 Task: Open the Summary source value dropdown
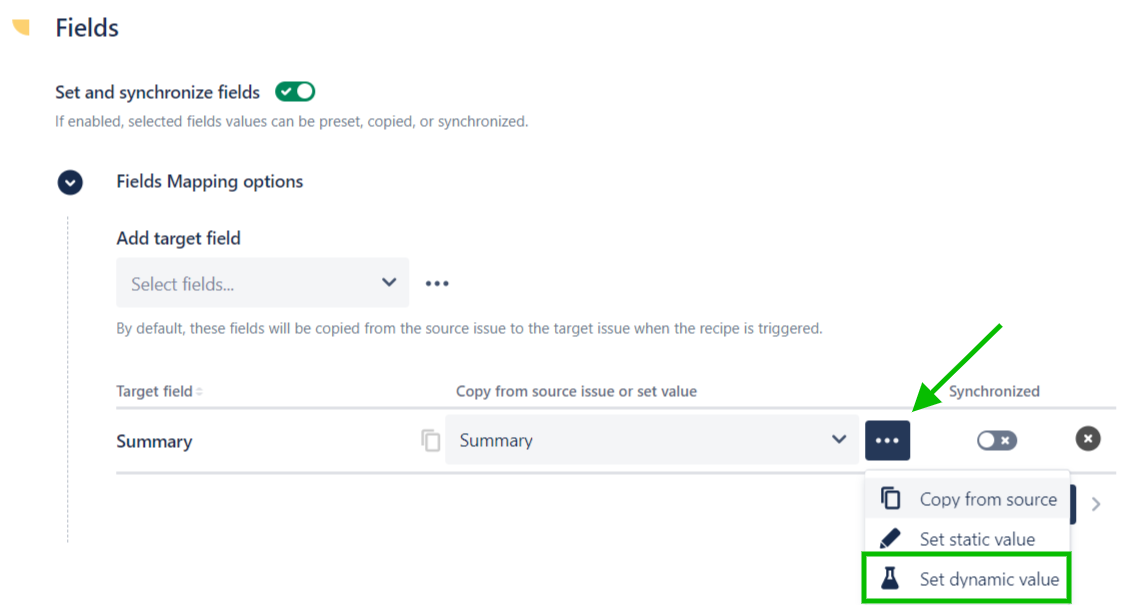[x=651, y=441]
